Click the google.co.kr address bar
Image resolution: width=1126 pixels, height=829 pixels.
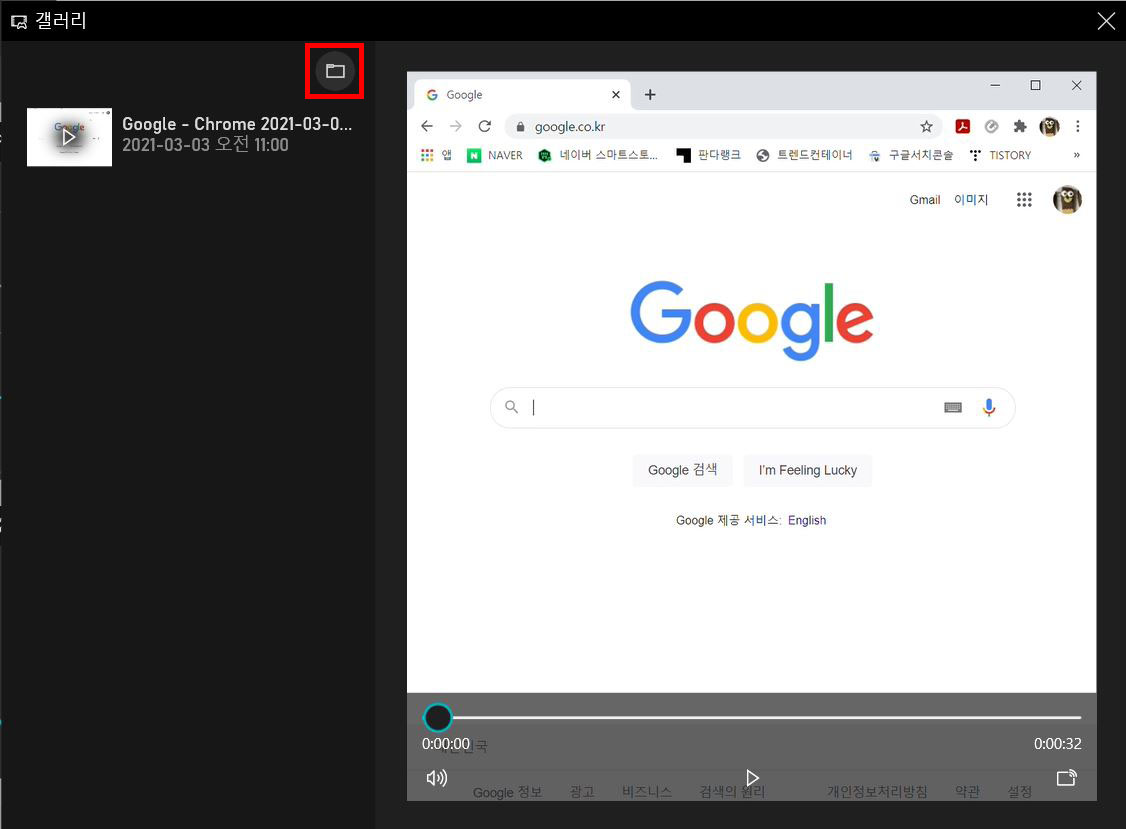(x=724, y=126)
